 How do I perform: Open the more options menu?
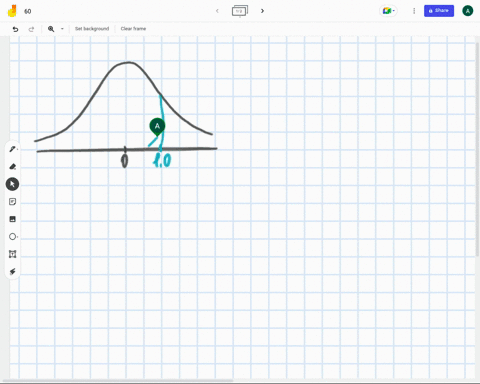coord(414,11)
